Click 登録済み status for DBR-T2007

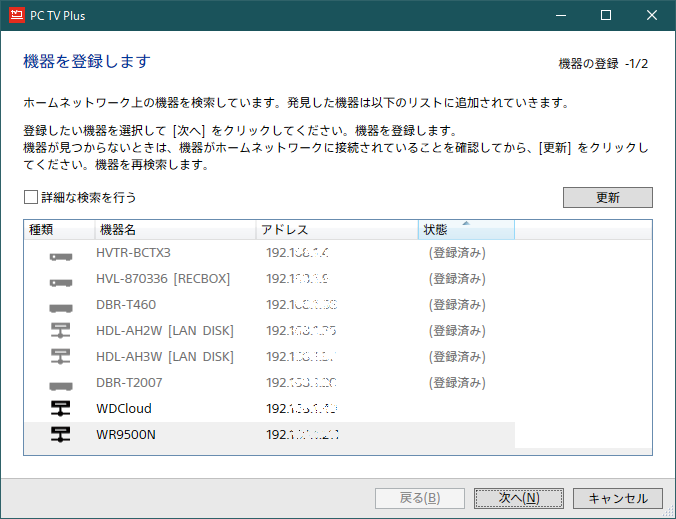[457, 382]
